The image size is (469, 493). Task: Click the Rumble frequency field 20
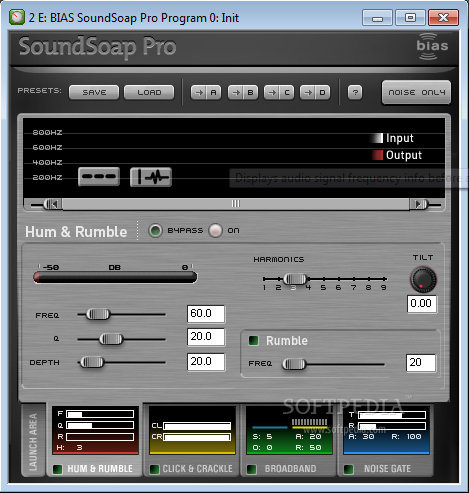(x=421, y=363)
